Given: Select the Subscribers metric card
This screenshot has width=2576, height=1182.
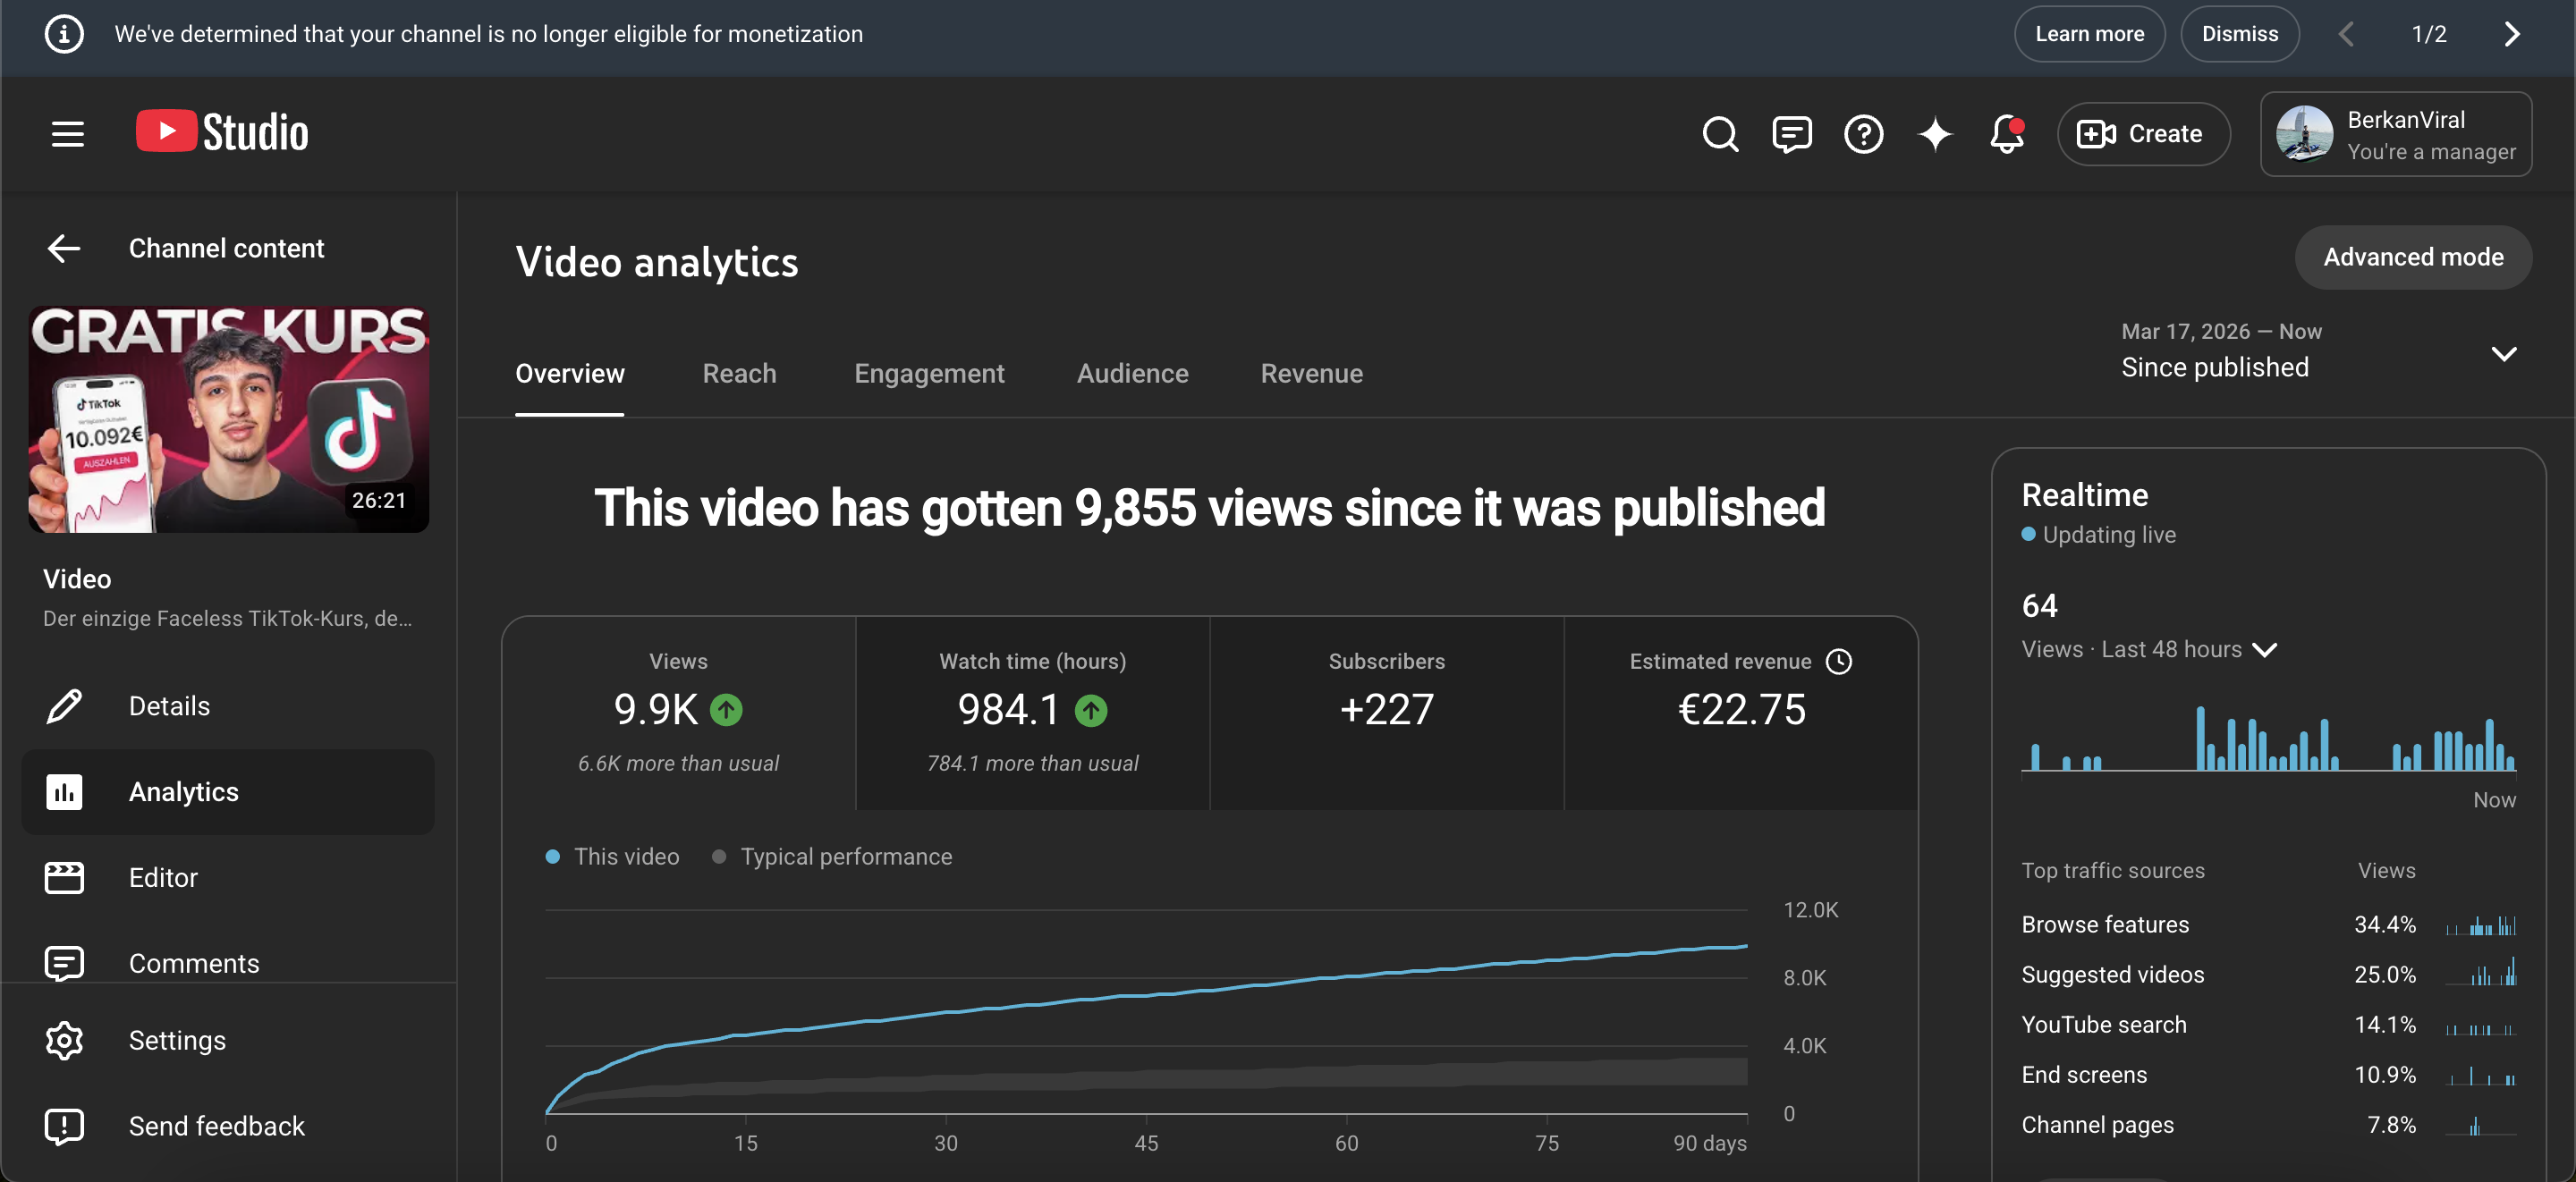Looking at the screenshot, I should coord(1386,713).
